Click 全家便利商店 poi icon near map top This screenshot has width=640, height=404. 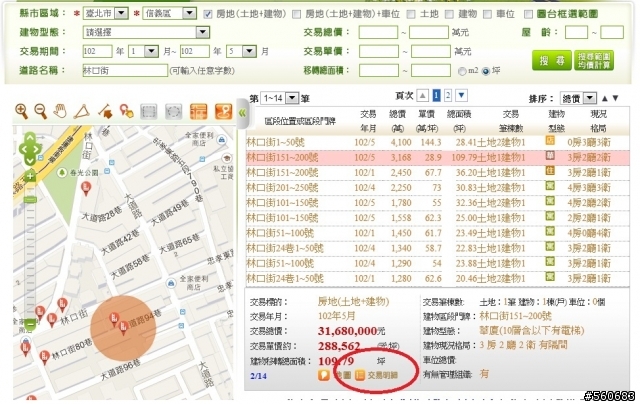tap(222, 140)
